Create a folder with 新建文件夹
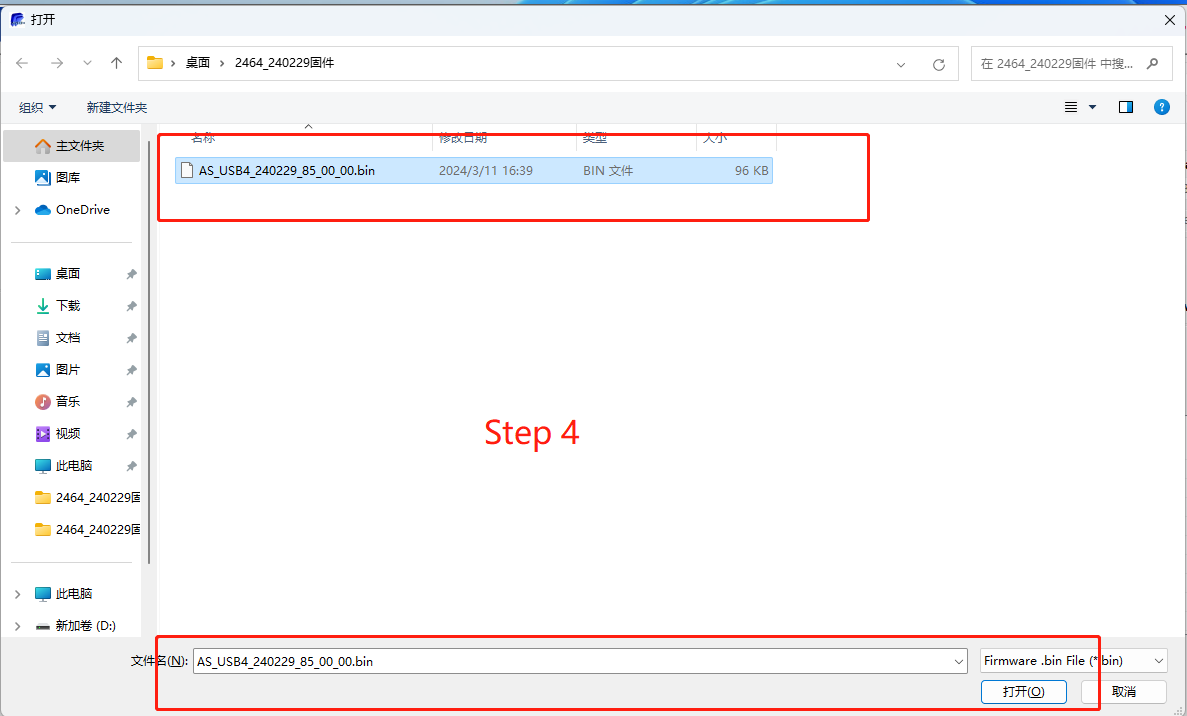1187x716 pixels. [116, 107]
